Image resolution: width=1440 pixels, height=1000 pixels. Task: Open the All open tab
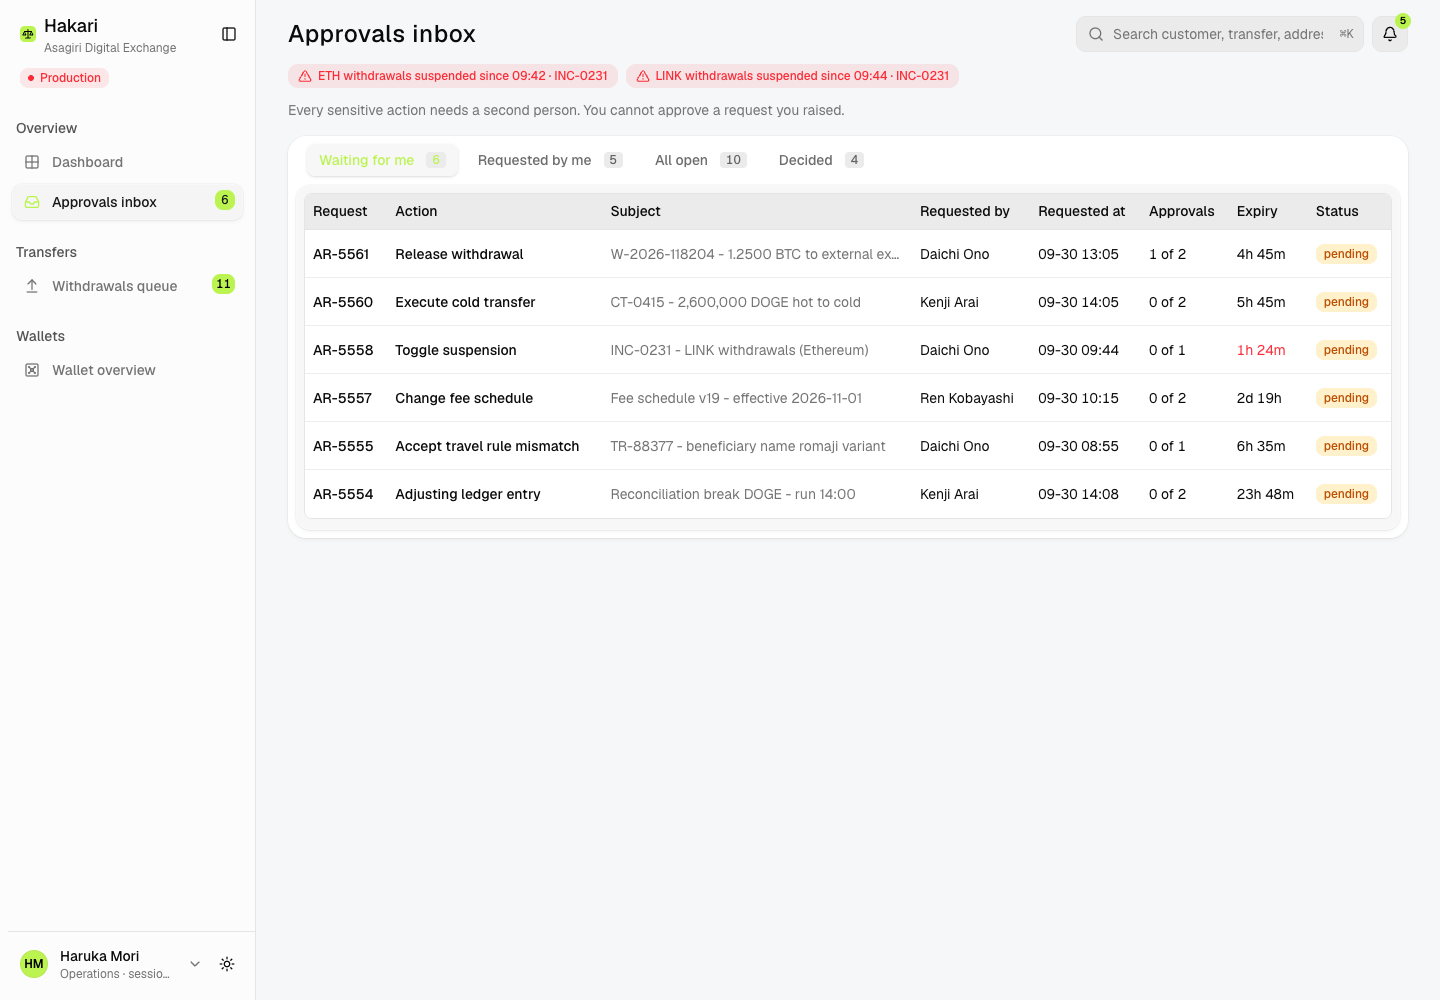point(700,160)
